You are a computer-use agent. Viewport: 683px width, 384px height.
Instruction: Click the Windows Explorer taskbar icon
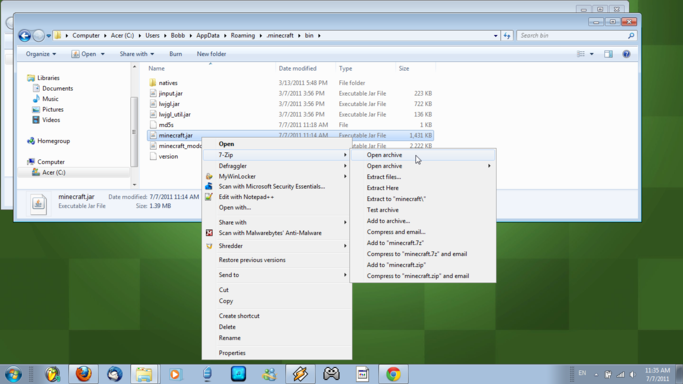[x=144, y=374]
